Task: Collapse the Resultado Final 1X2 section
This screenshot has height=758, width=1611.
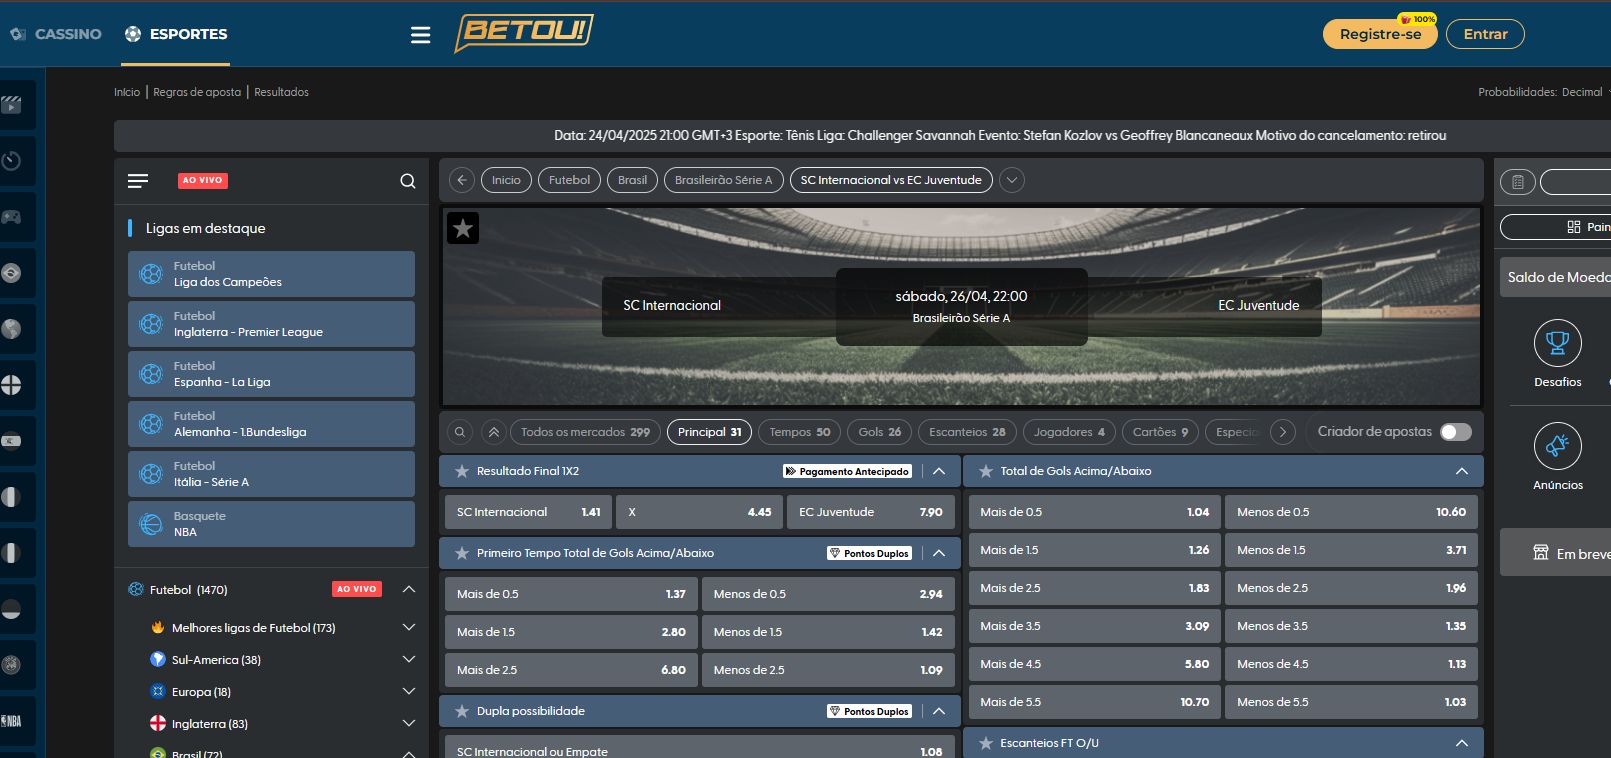Action: (939, 471)
